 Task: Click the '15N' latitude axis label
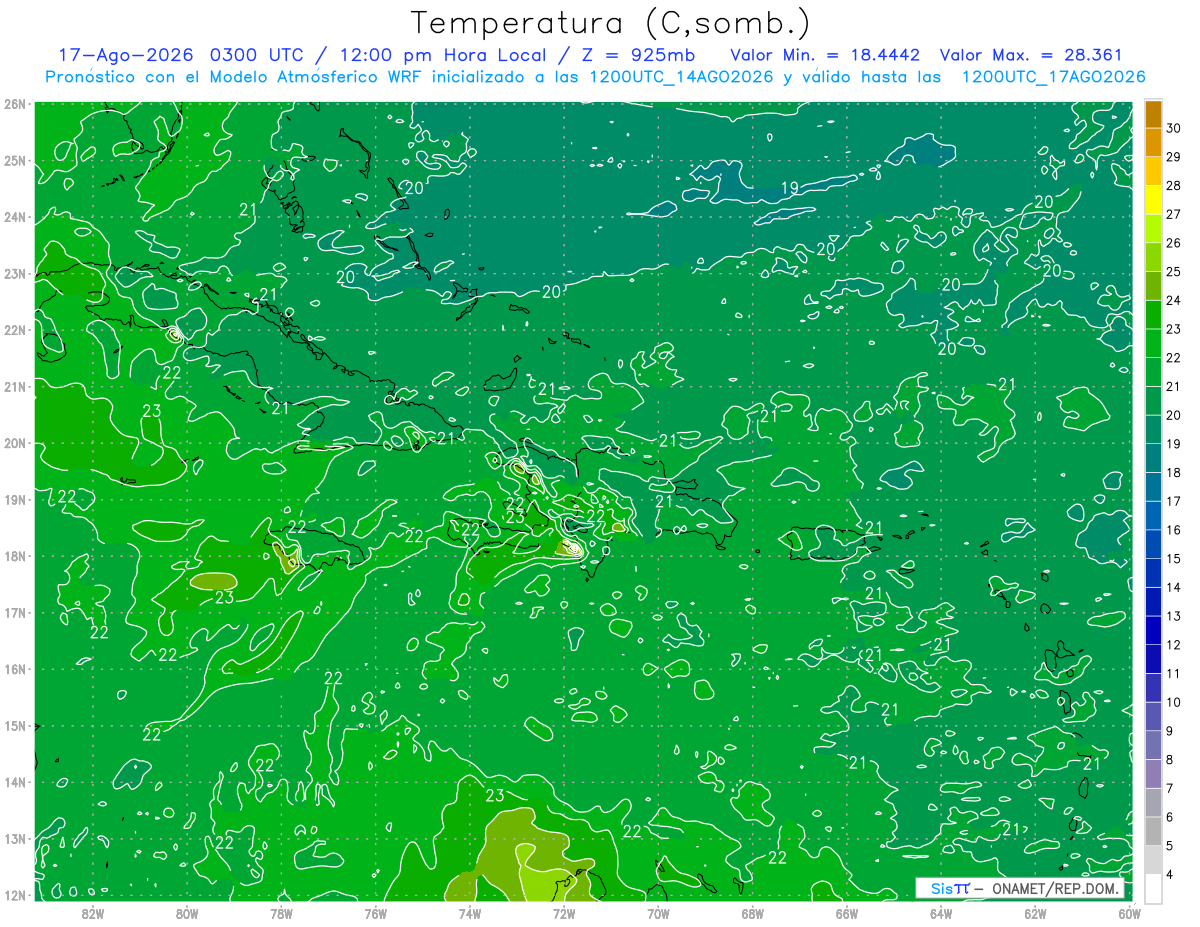click(15, 725)
